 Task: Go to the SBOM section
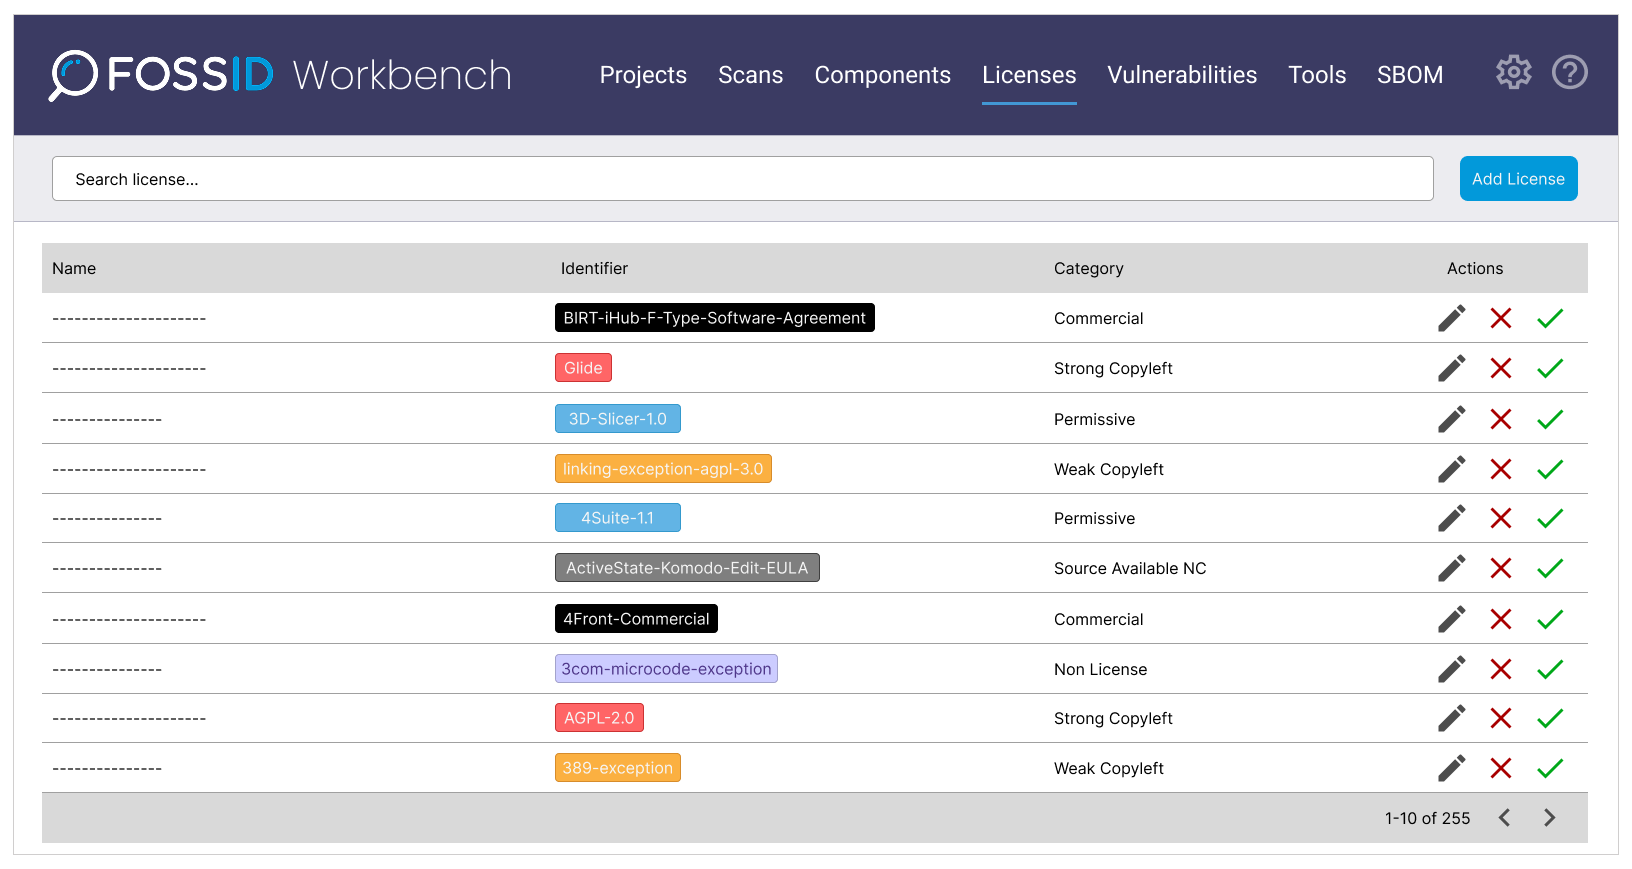coord(1410,75)
